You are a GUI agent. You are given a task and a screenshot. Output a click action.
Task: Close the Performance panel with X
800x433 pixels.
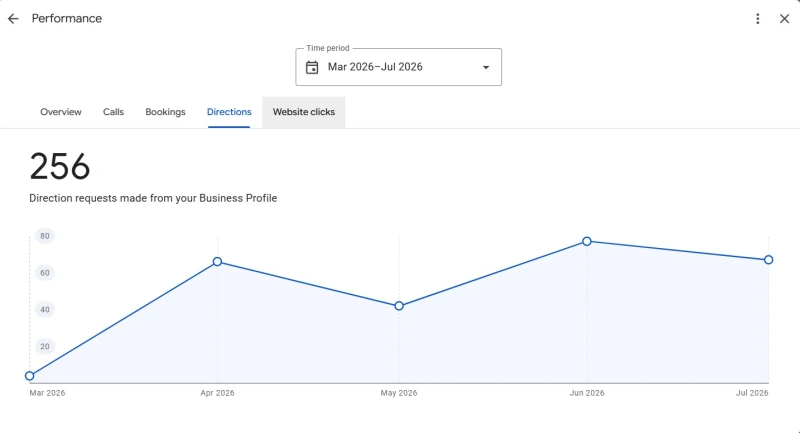coord(784,19)
